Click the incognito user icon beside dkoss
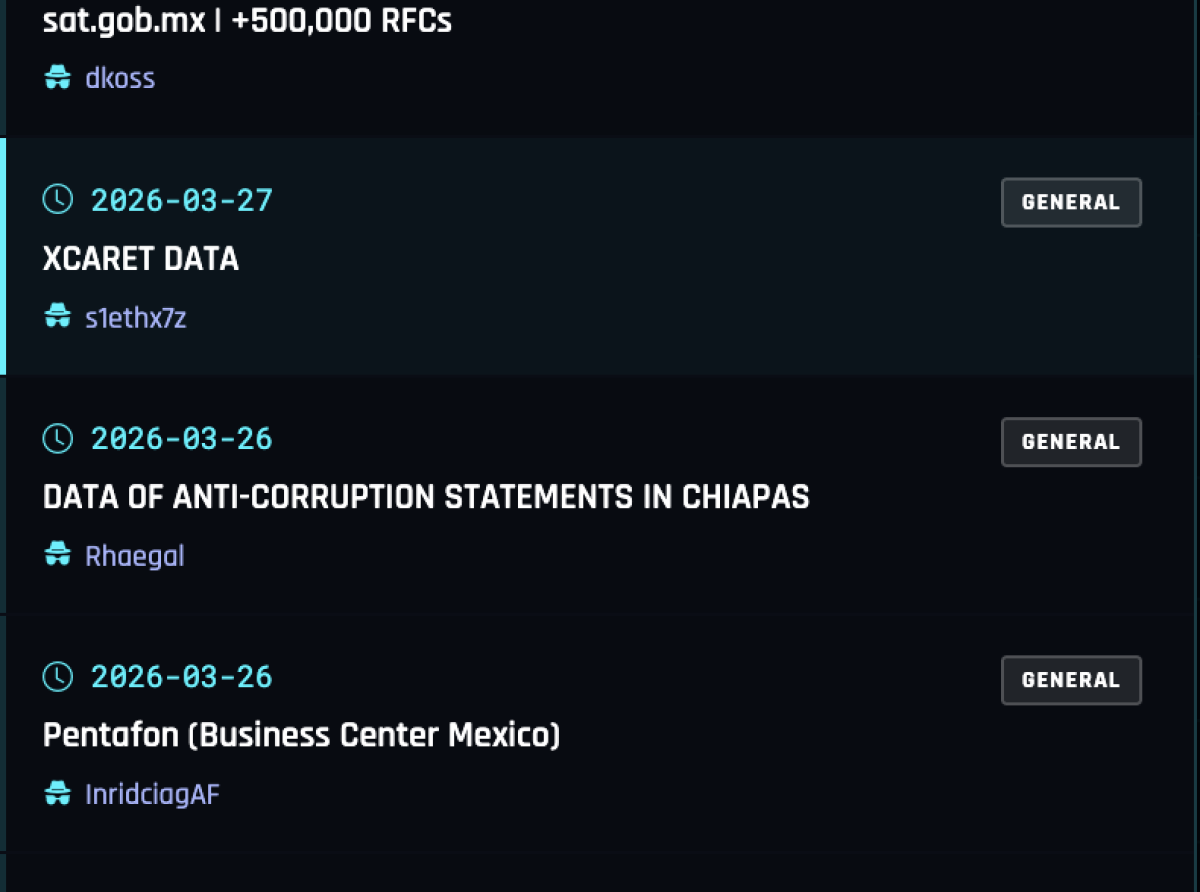Image resolution: width=1200 pixels, height=892 pixels. 58,78
